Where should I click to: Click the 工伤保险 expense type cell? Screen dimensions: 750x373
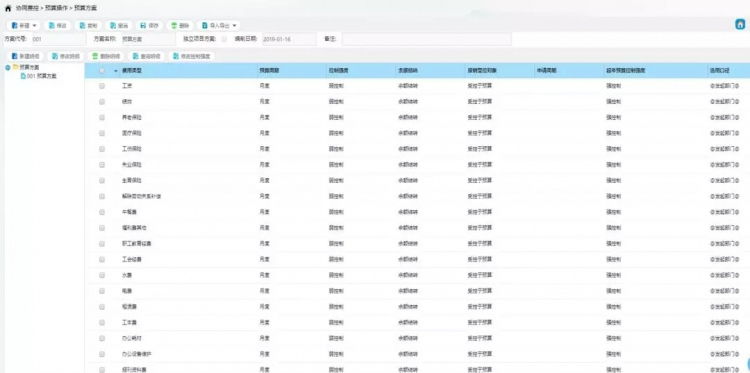point(132,149)
